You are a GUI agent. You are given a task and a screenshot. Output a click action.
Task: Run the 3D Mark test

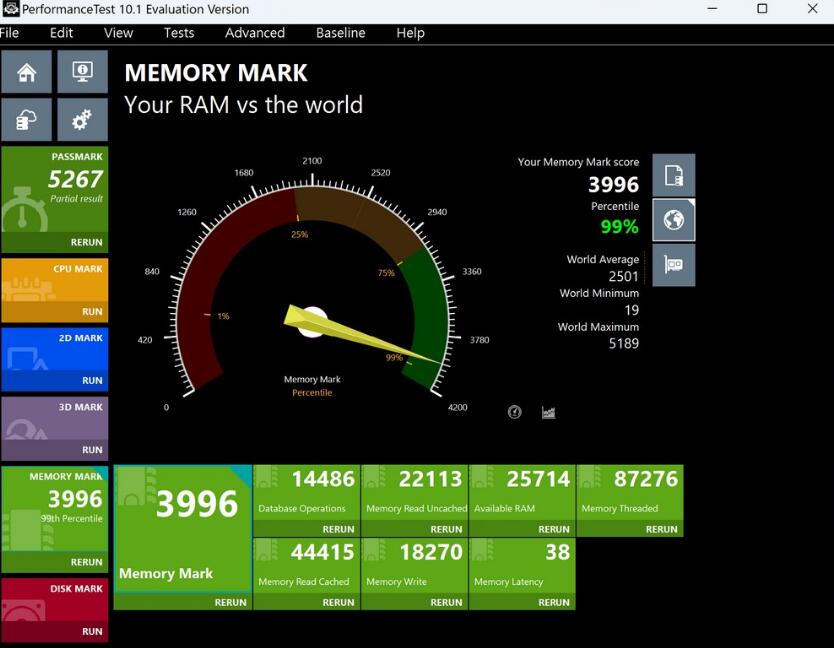(x=92, y=450)
